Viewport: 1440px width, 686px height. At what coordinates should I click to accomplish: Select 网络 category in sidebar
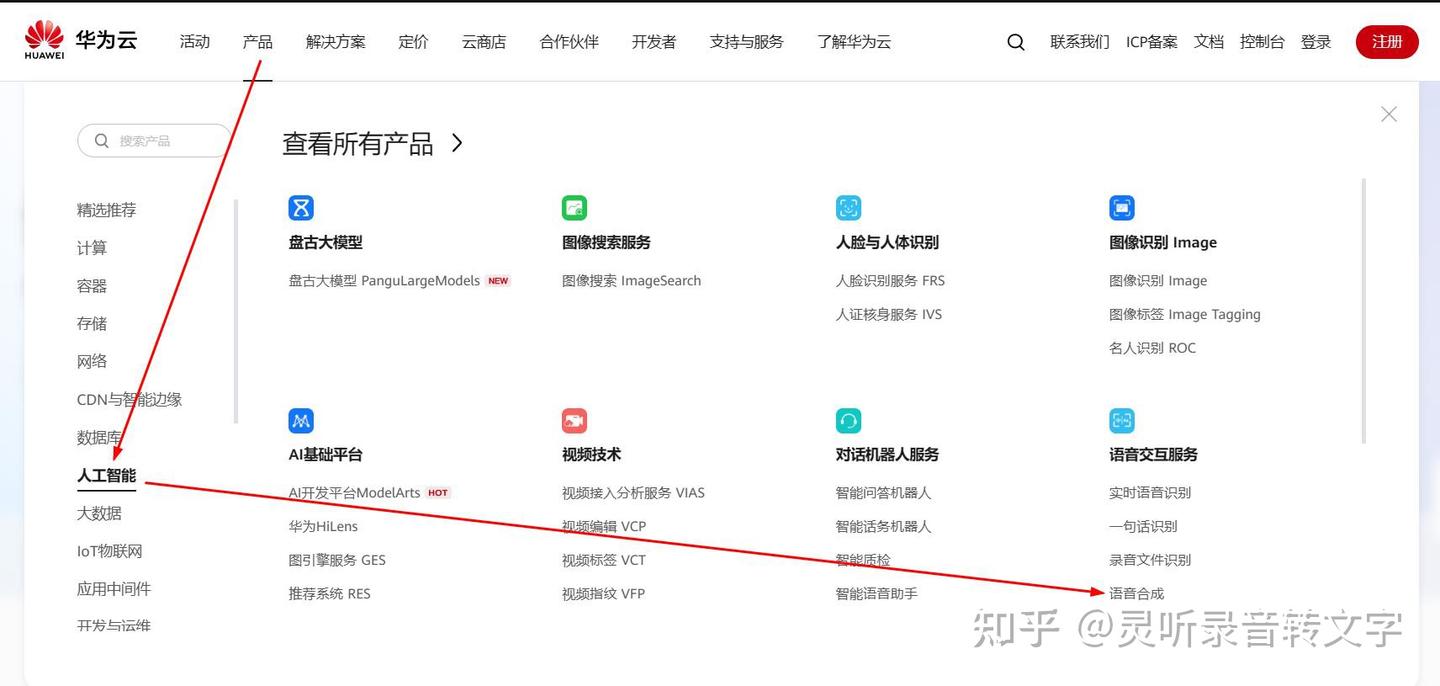coord(92,362)
